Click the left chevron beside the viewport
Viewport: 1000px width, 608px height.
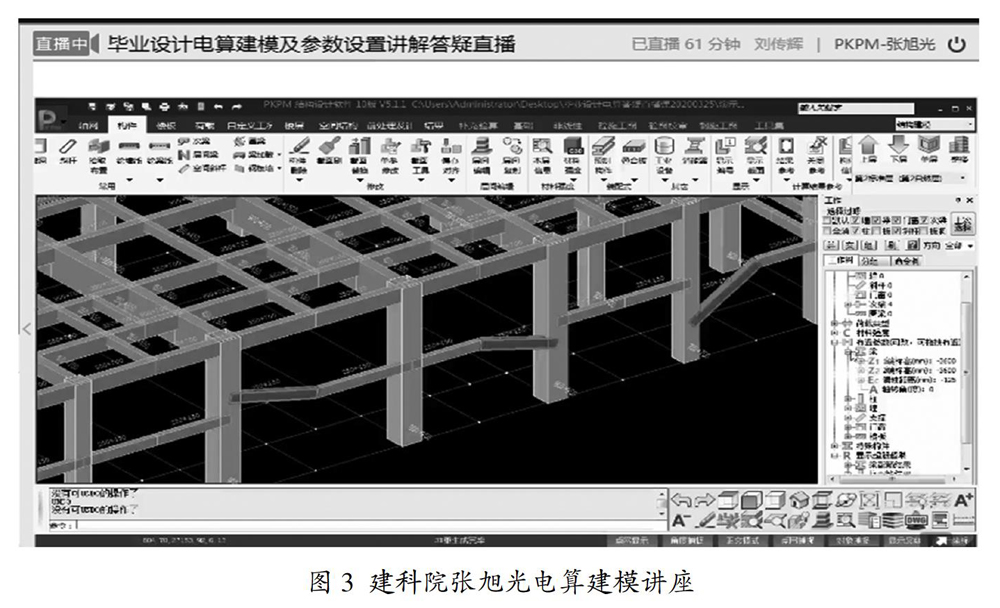pyautogui.click(x=26, y=329)
